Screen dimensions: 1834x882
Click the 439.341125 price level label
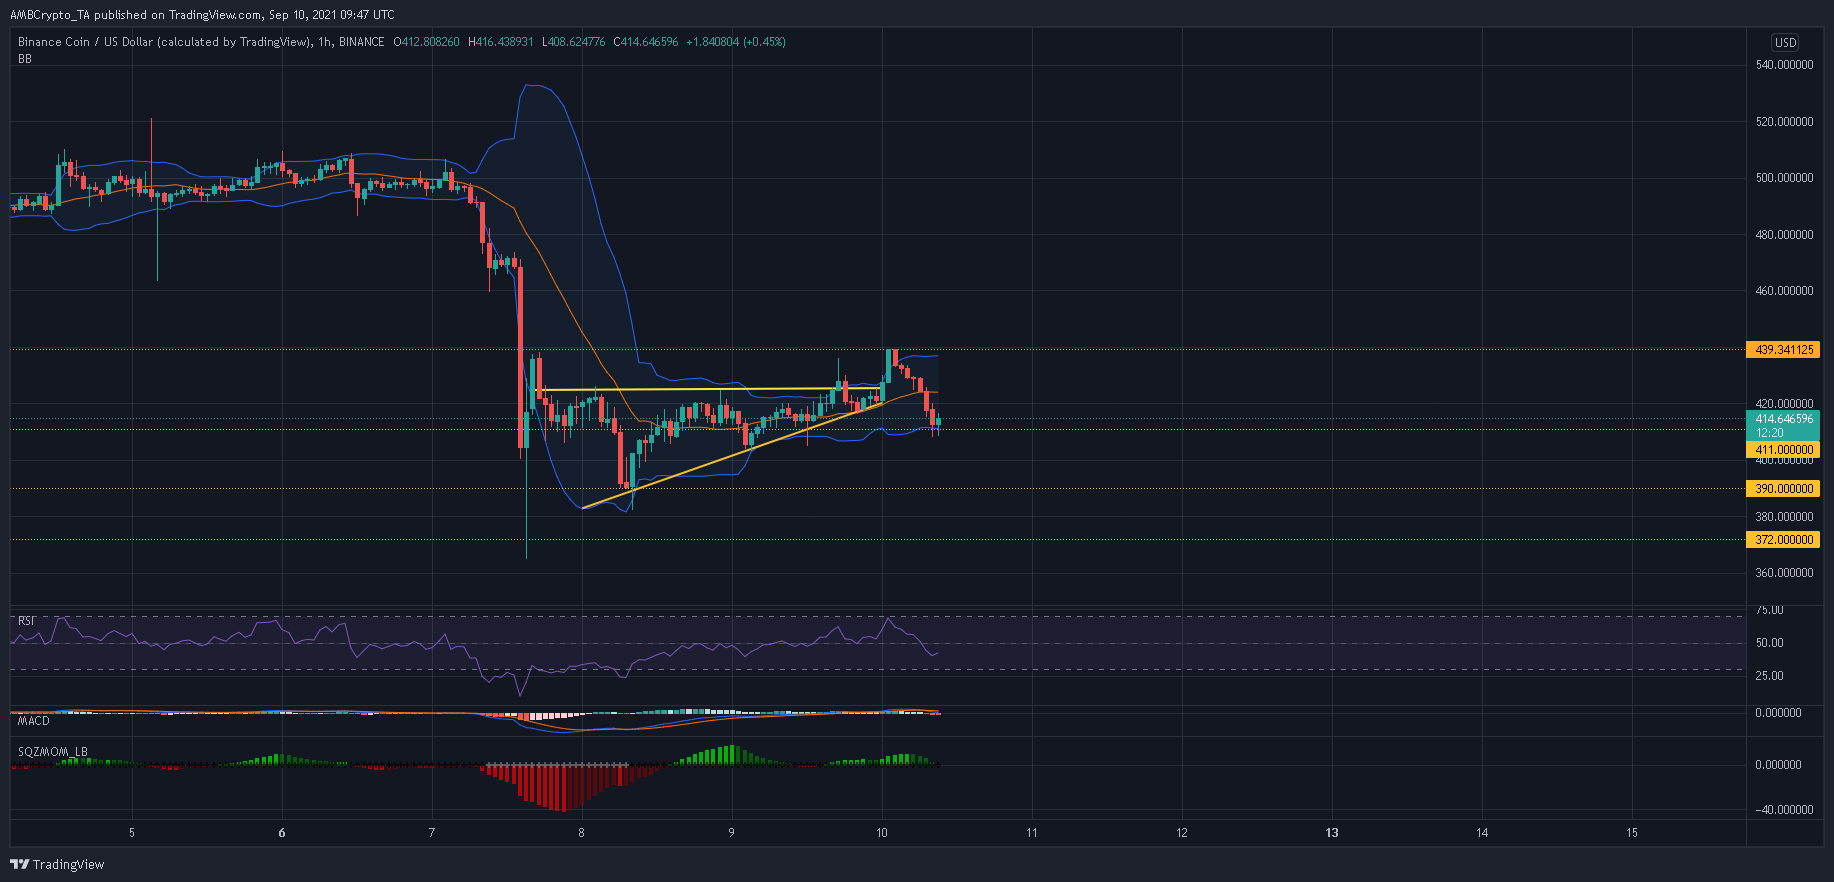1783,350
